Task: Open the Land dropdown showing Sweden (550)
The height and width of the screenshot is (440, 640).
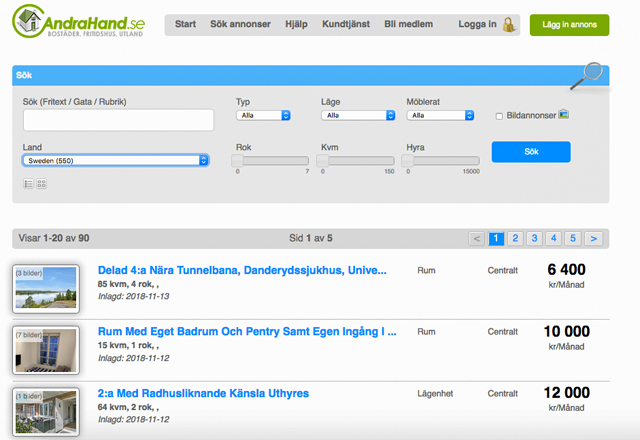Action: pos(115,160)
